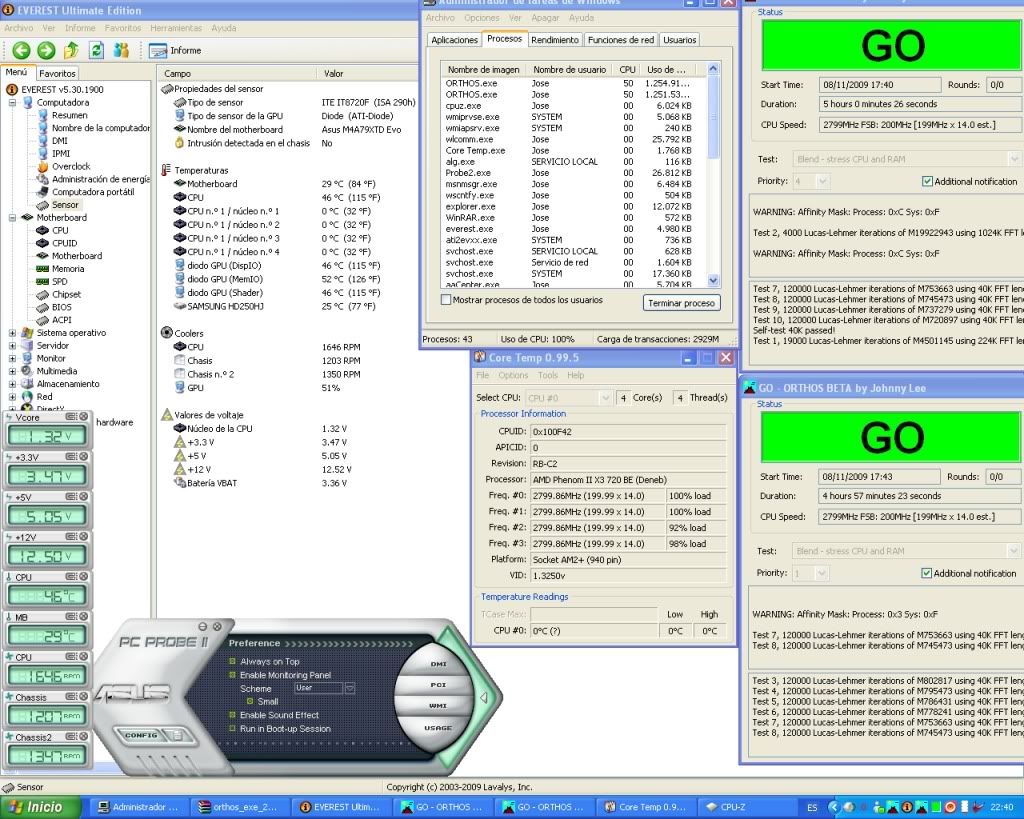This screenshot has height=819, width=1024.
Task: Click the DMI button in PC Probe II
Action: [438, 664]
